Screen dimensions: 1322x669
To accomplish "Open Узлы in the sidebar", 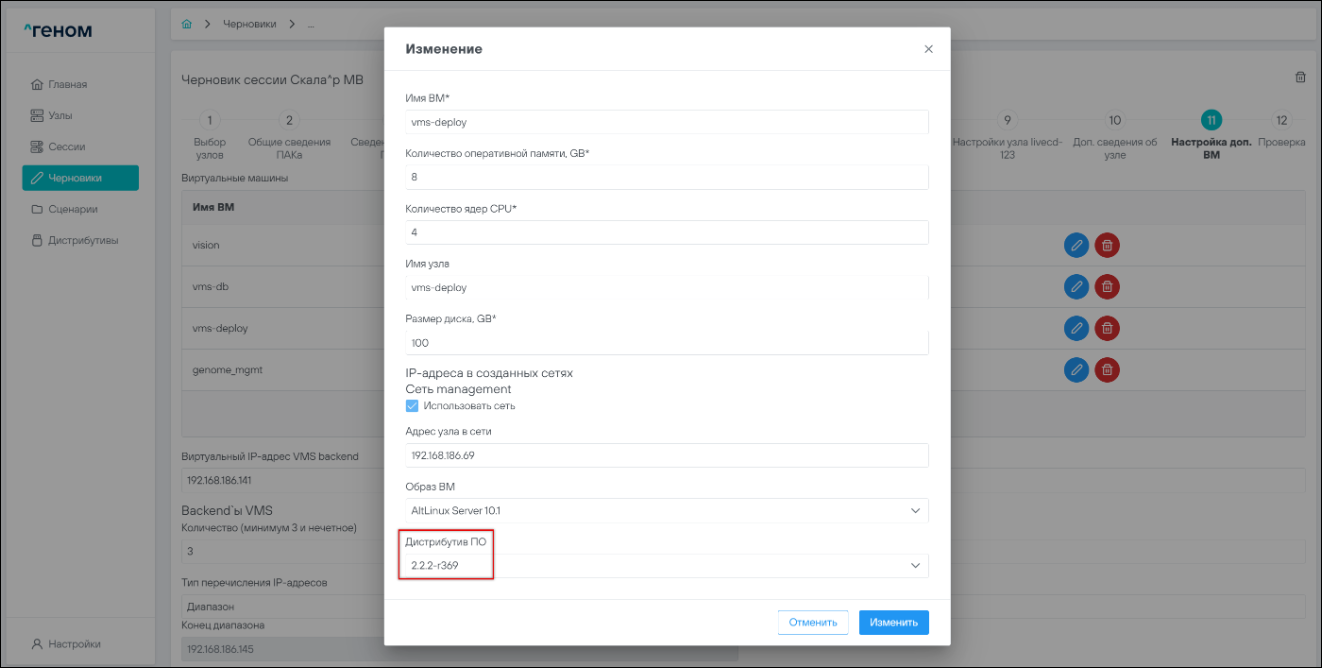I will 60,115.
